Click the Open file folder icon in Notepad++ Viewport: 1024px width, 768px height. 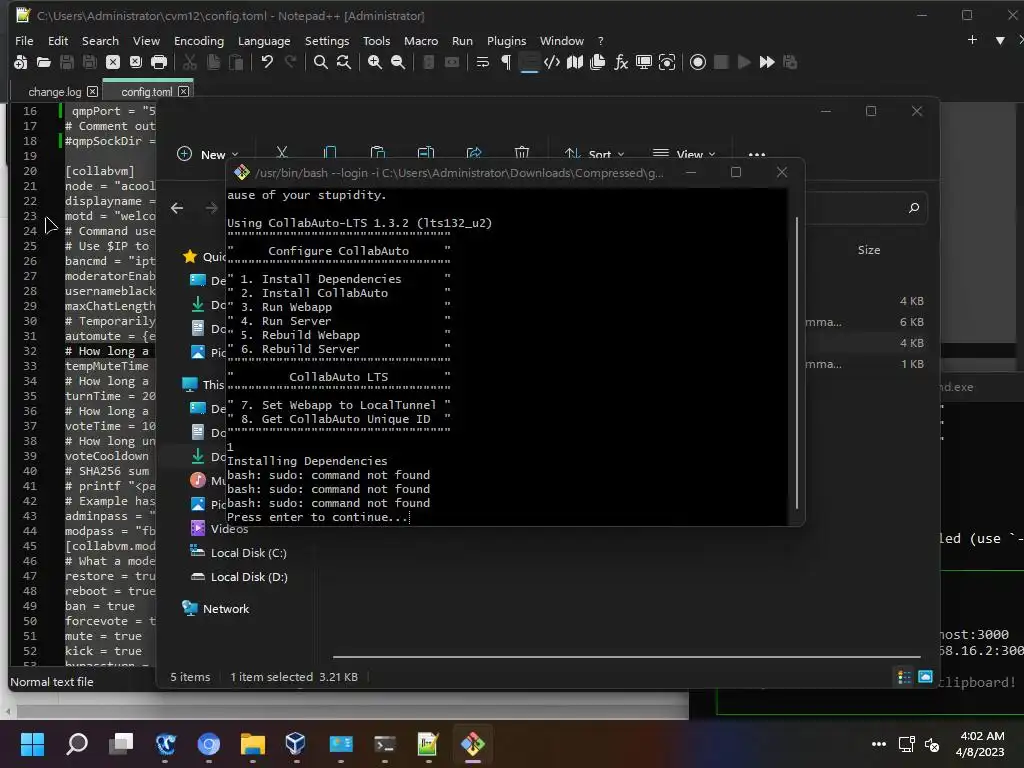click(x=44, y=62)
